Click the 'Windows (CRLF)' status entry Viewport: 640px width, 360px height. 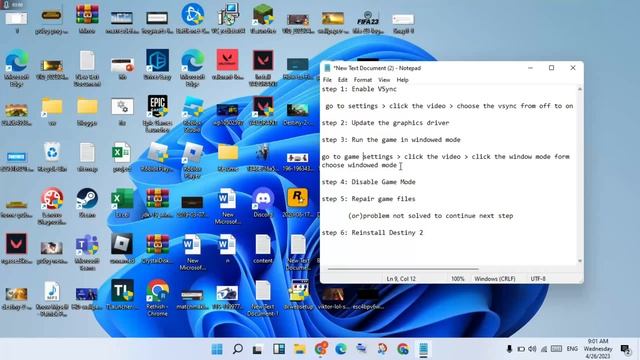pyautogui.click(x=495, y=279)
